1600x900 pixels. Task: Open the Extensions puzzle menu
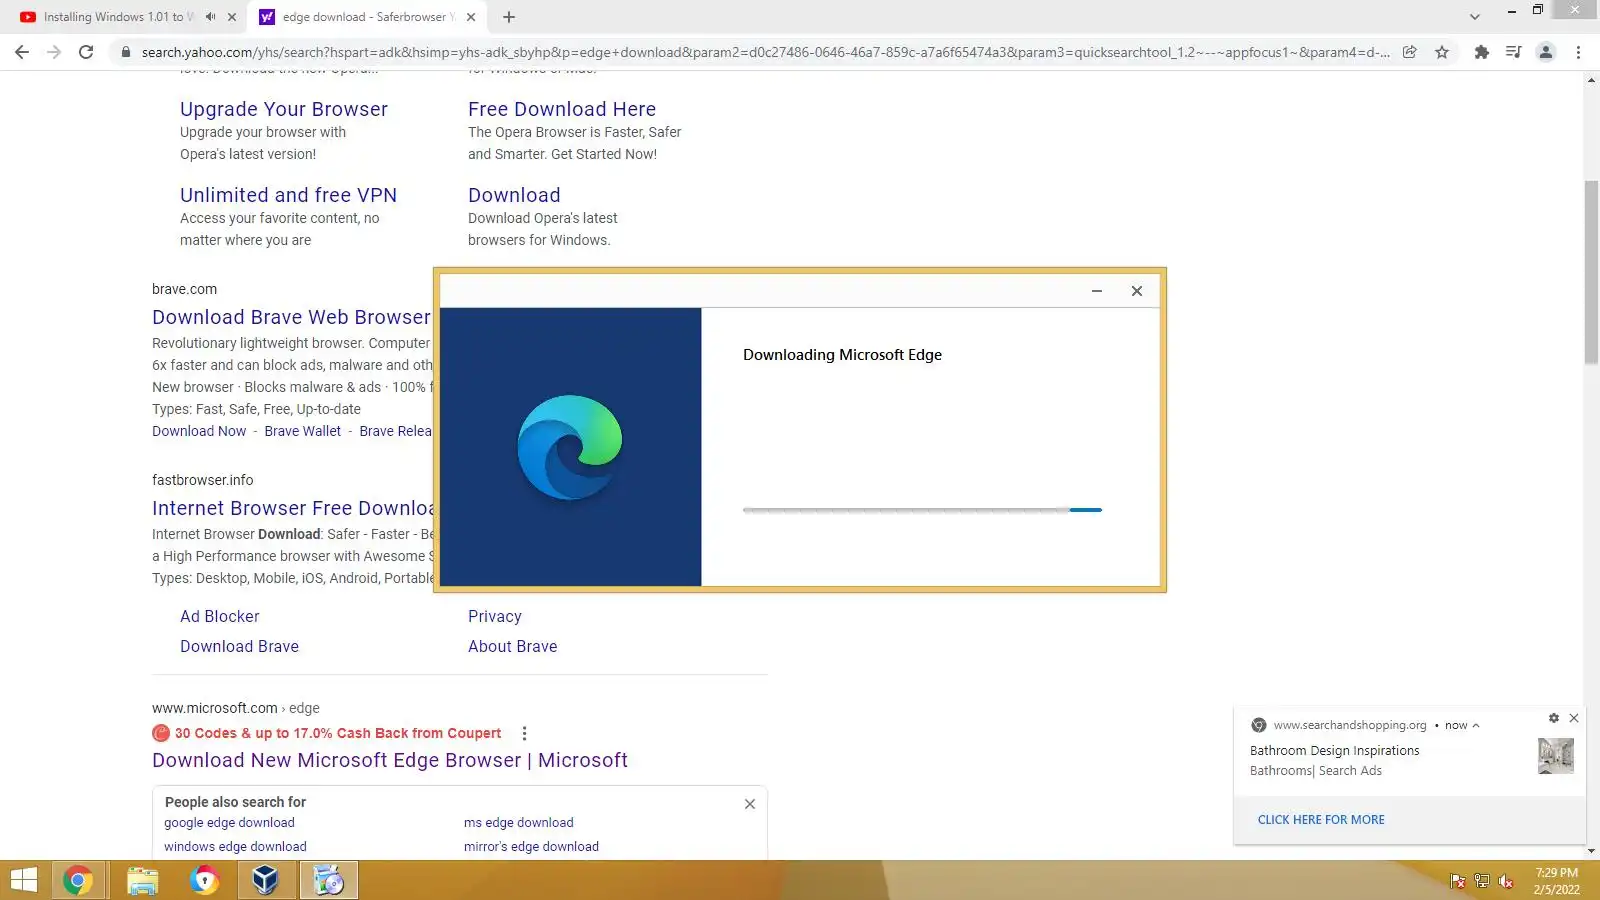(1482, 52)
